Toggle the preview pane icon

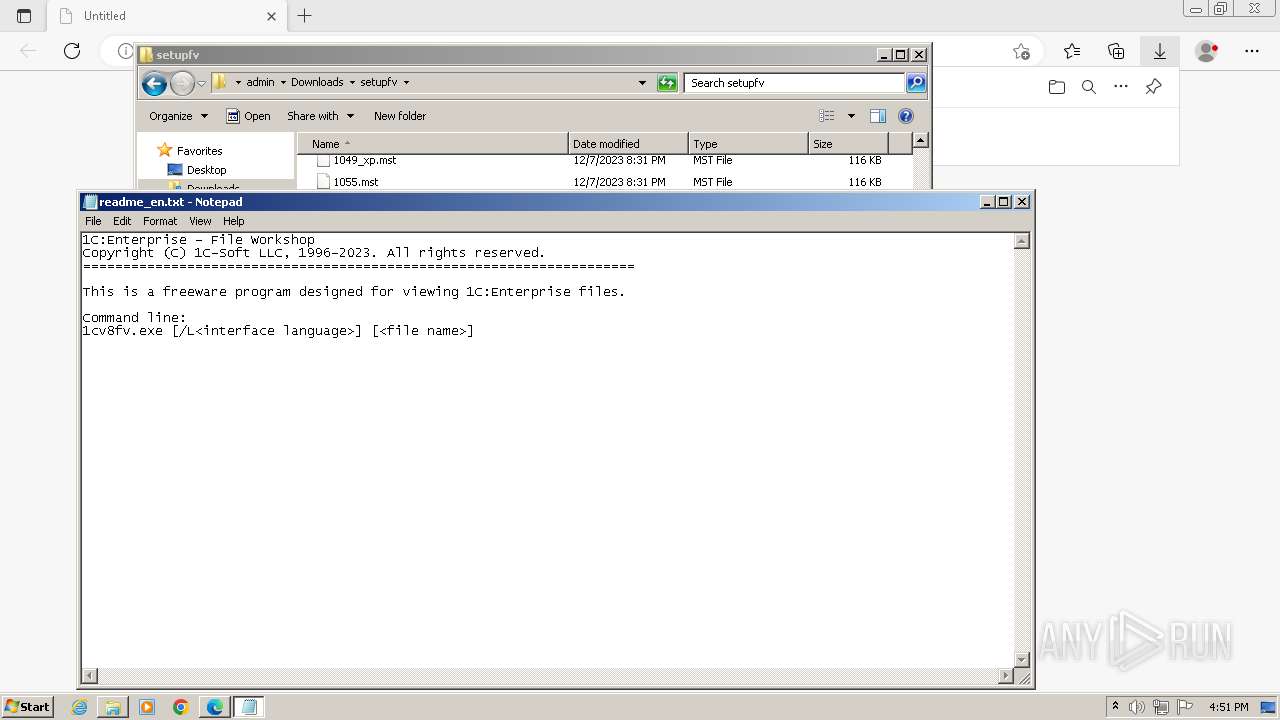point(878,116)
